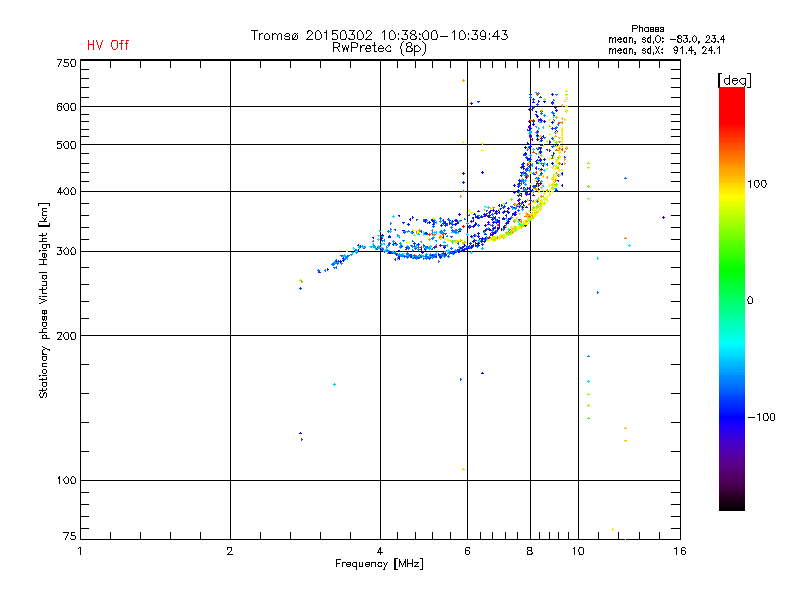
Task: Click y-axis tick label '750'
Action: 66,63
